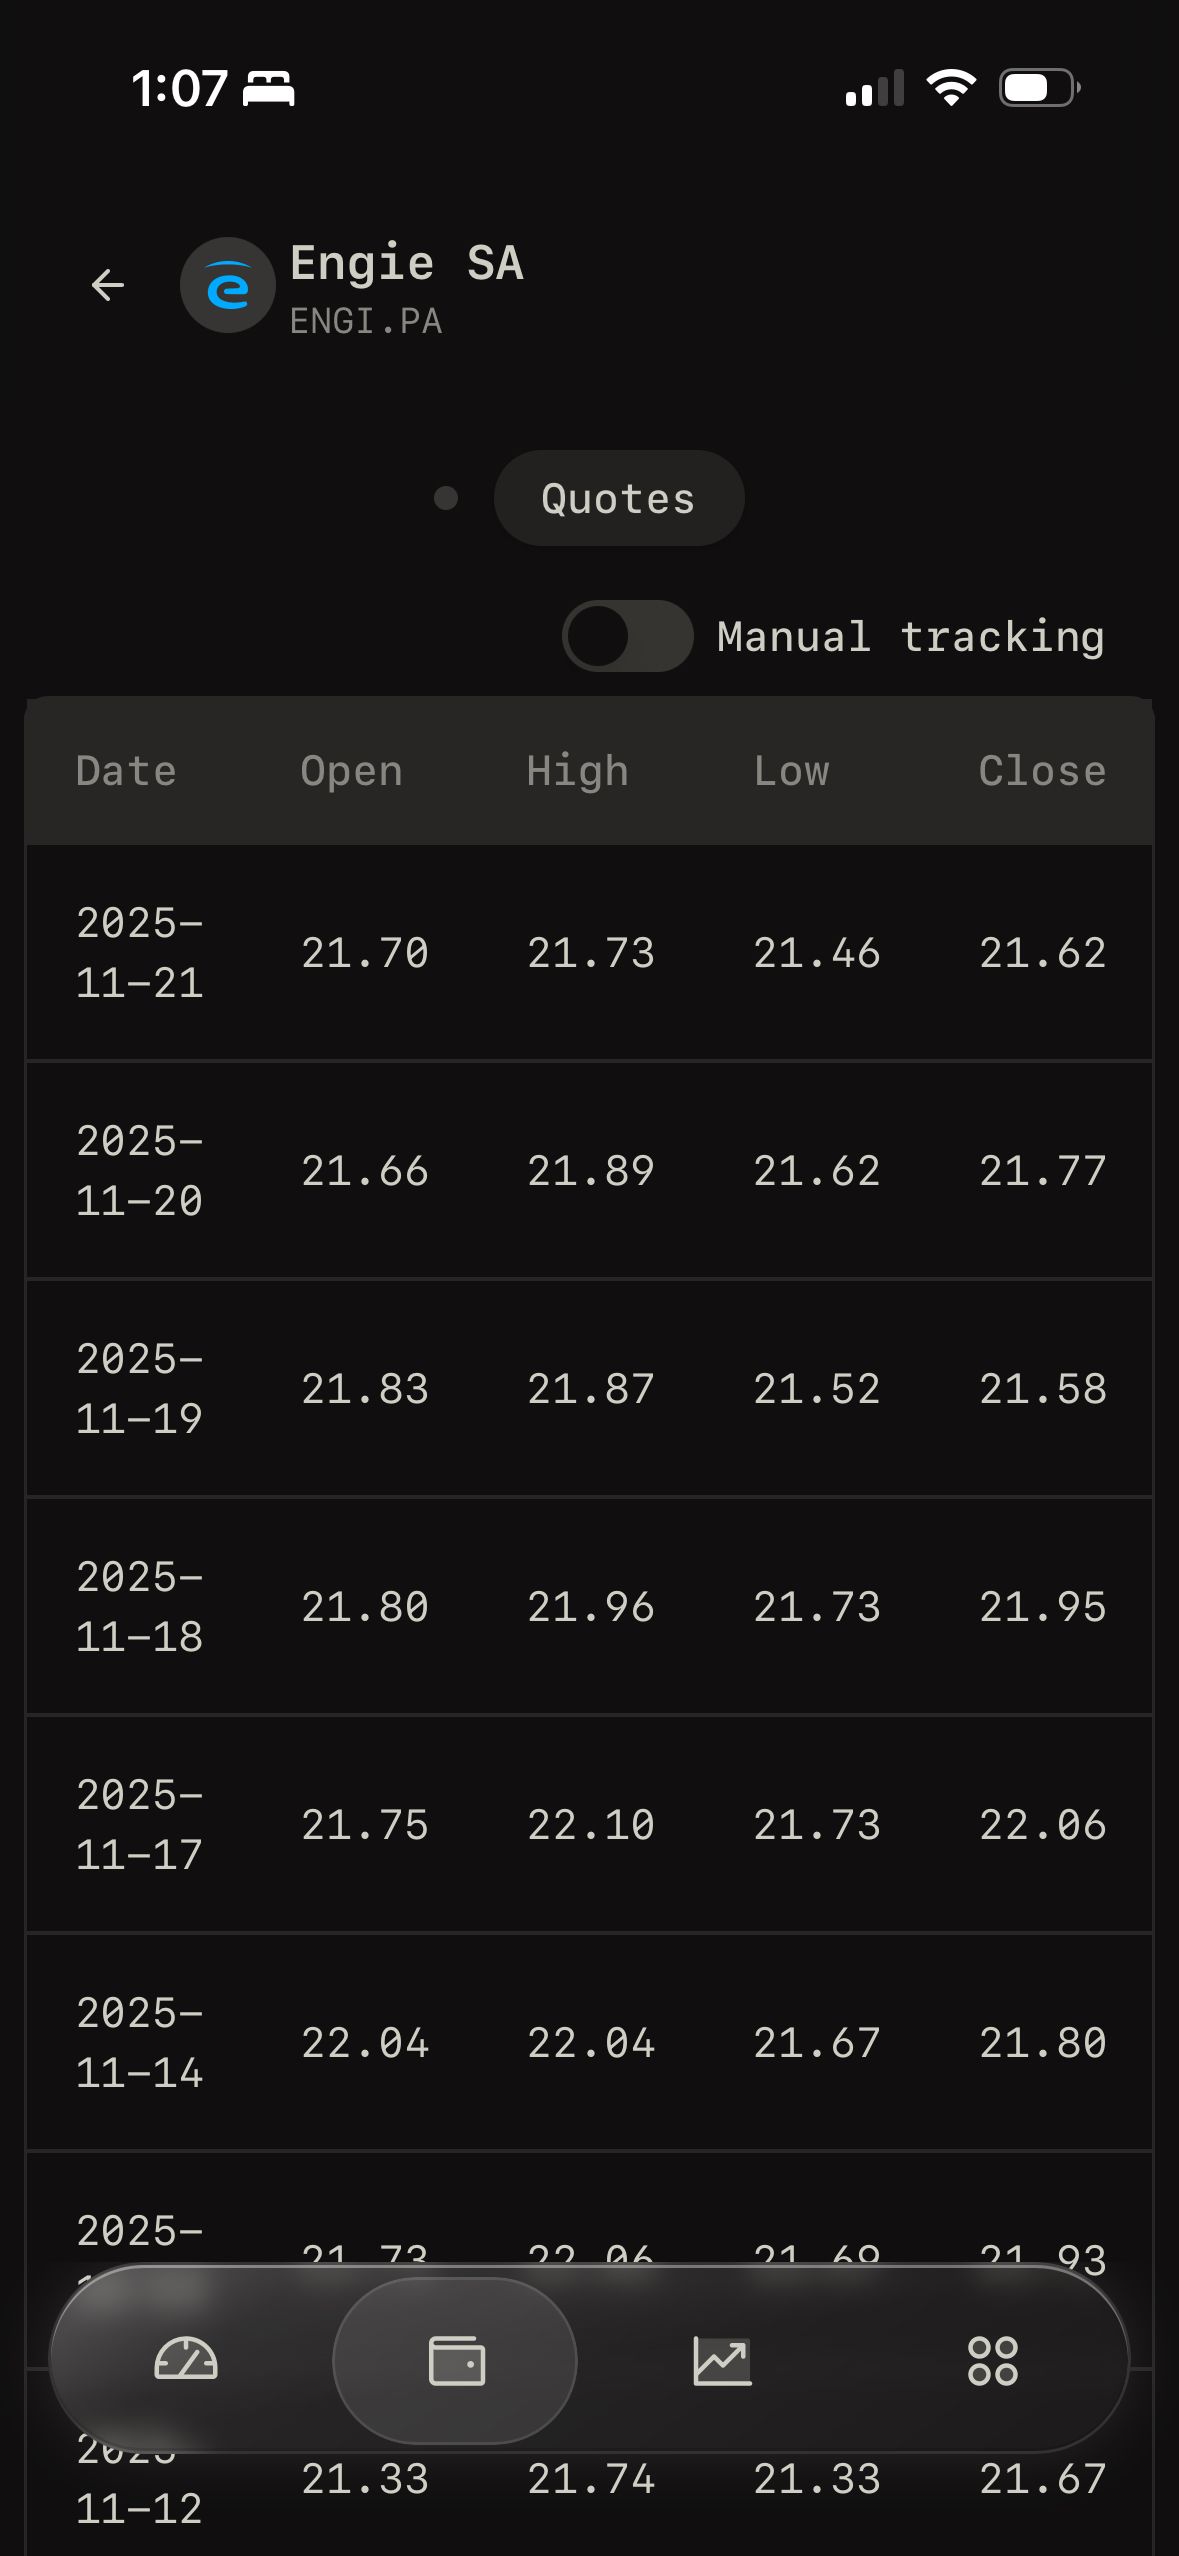Open the chart trend tab icon

722,2361
